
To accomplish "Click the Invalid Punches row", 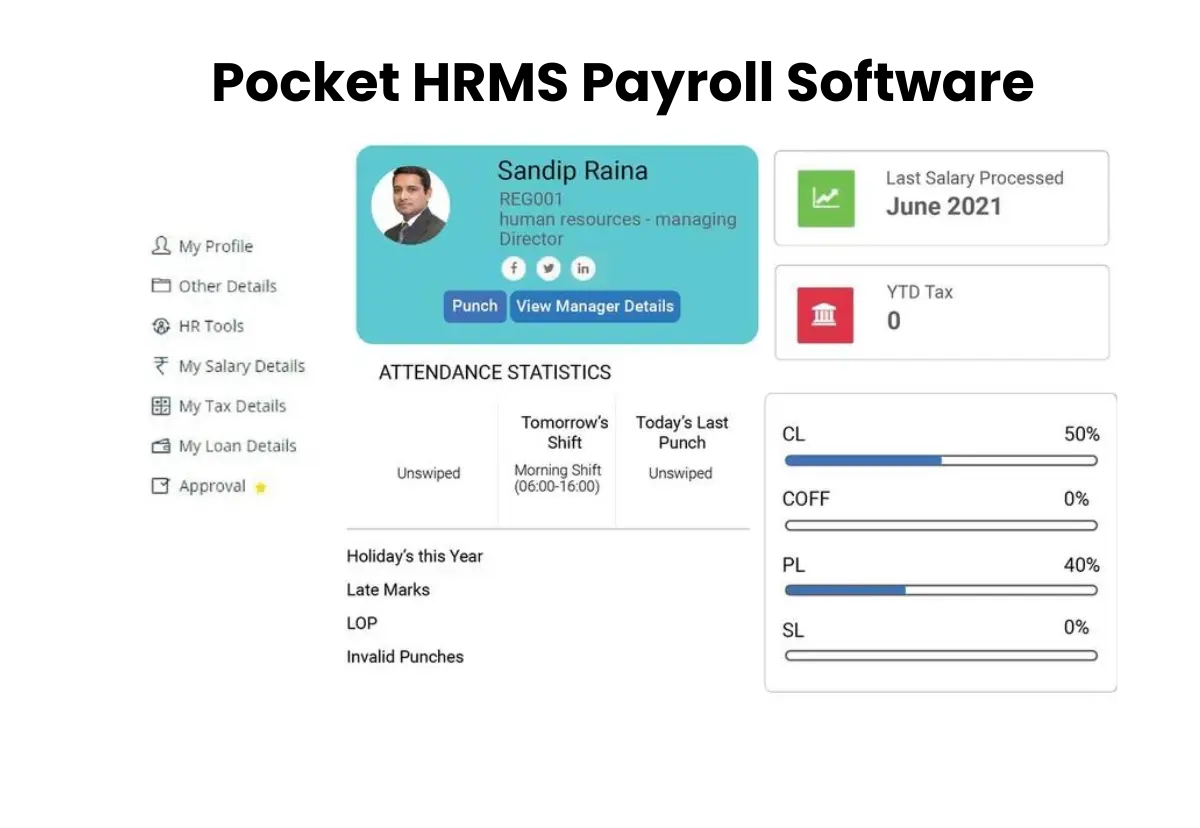I will coord(405,657).
